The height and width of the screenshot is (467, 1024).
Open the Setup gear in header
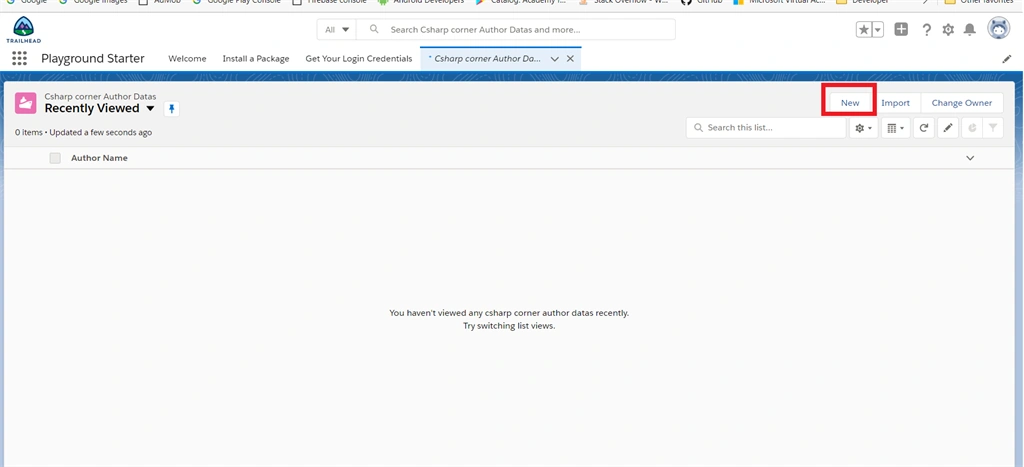click(x=948, y=29)
